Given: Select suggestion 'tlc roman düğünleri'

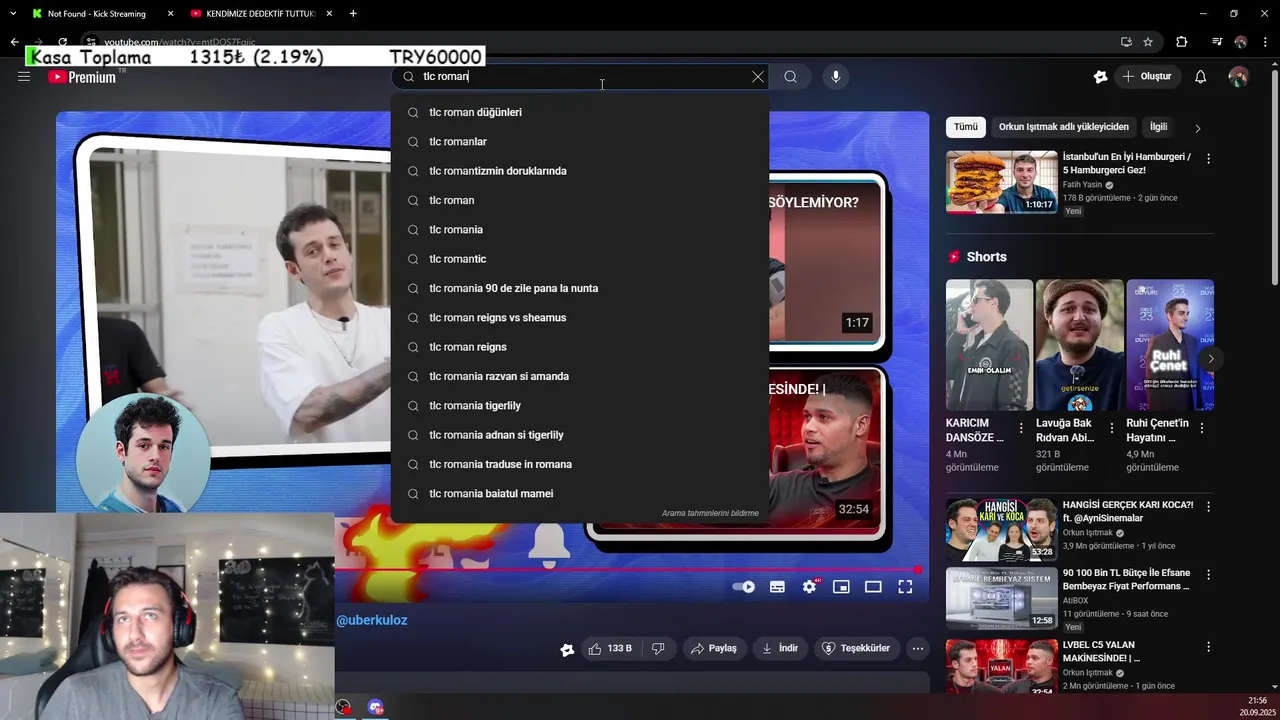Looking at the screenshot, I should click(x=580, y=112).
